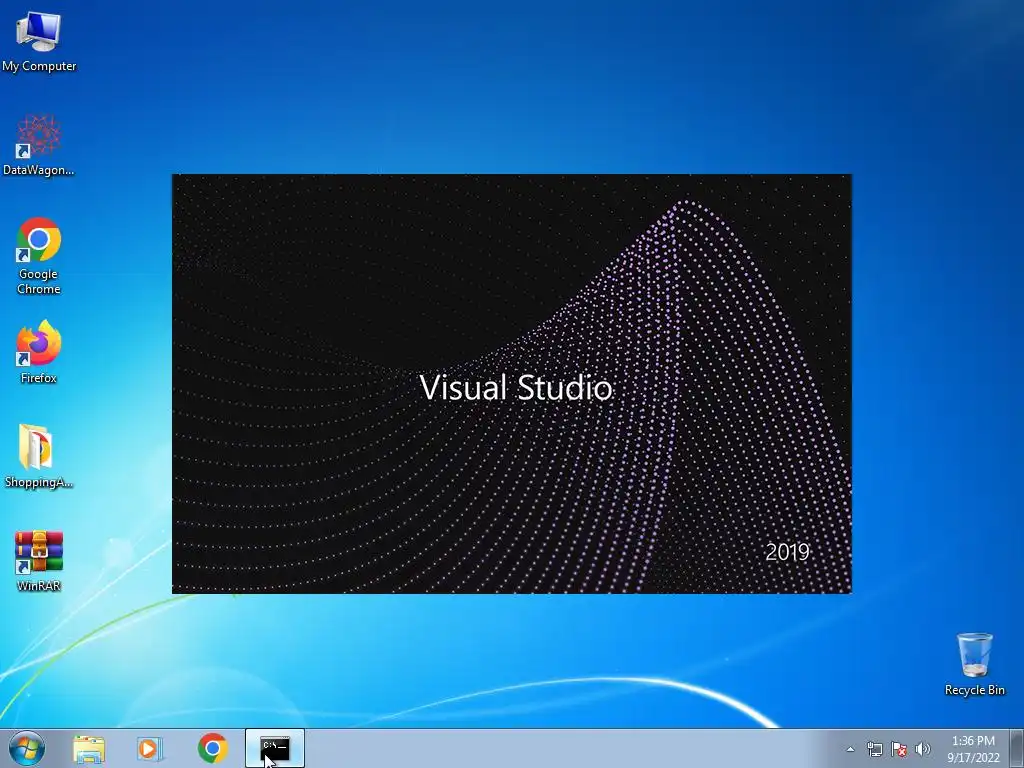Launch Windows Media Player from taskbar
This screenshot has height=768, width=1024.
coord(150,748)
